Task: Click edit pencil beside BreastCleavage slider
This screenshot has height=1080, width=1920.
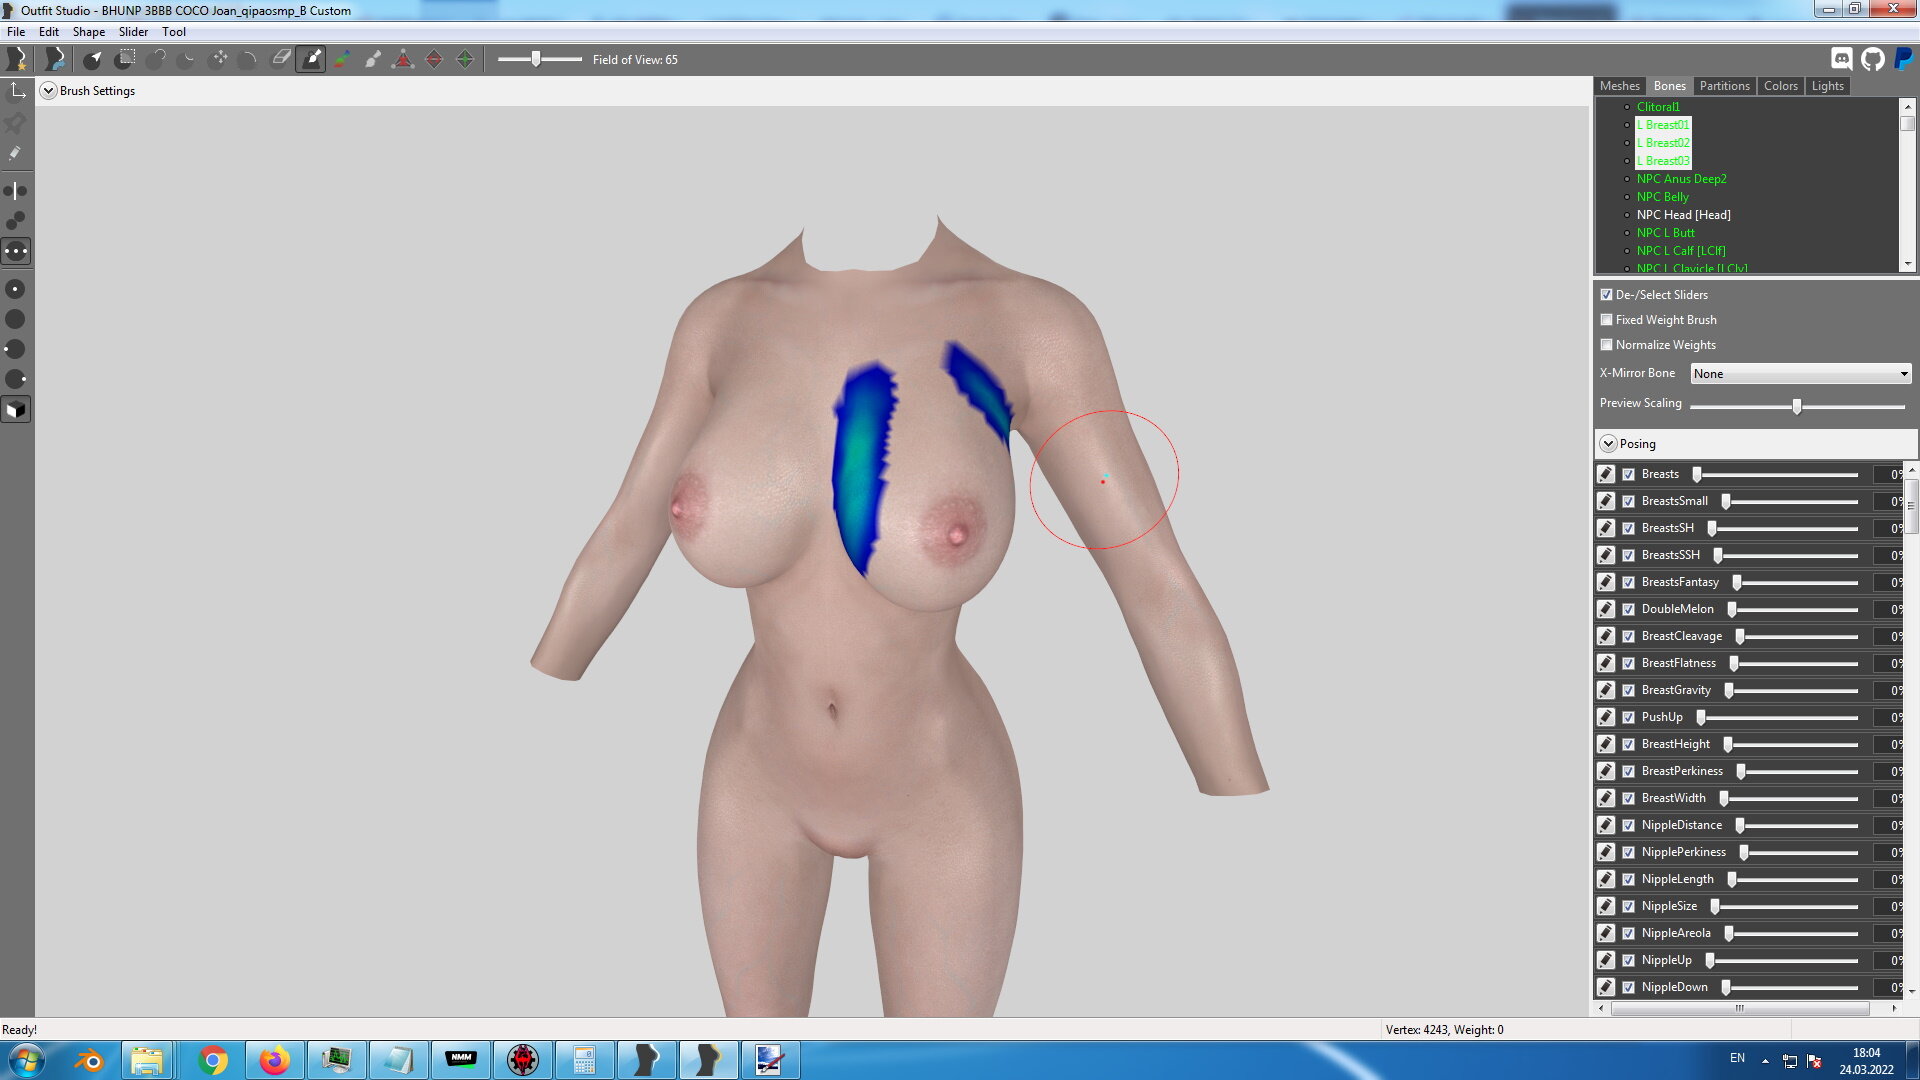Action: (x=1606, y=636)
